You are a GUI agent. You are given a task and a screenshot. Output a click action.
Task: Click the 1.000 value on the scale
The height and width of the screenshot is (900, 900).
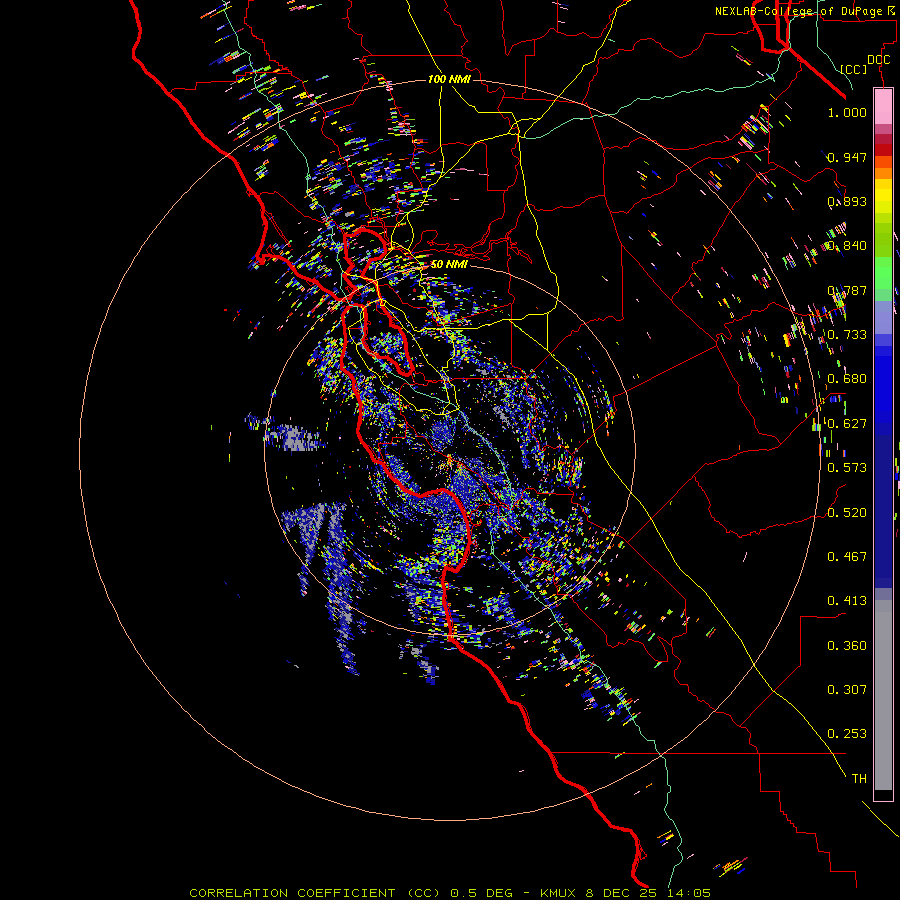tap(847, 112)
